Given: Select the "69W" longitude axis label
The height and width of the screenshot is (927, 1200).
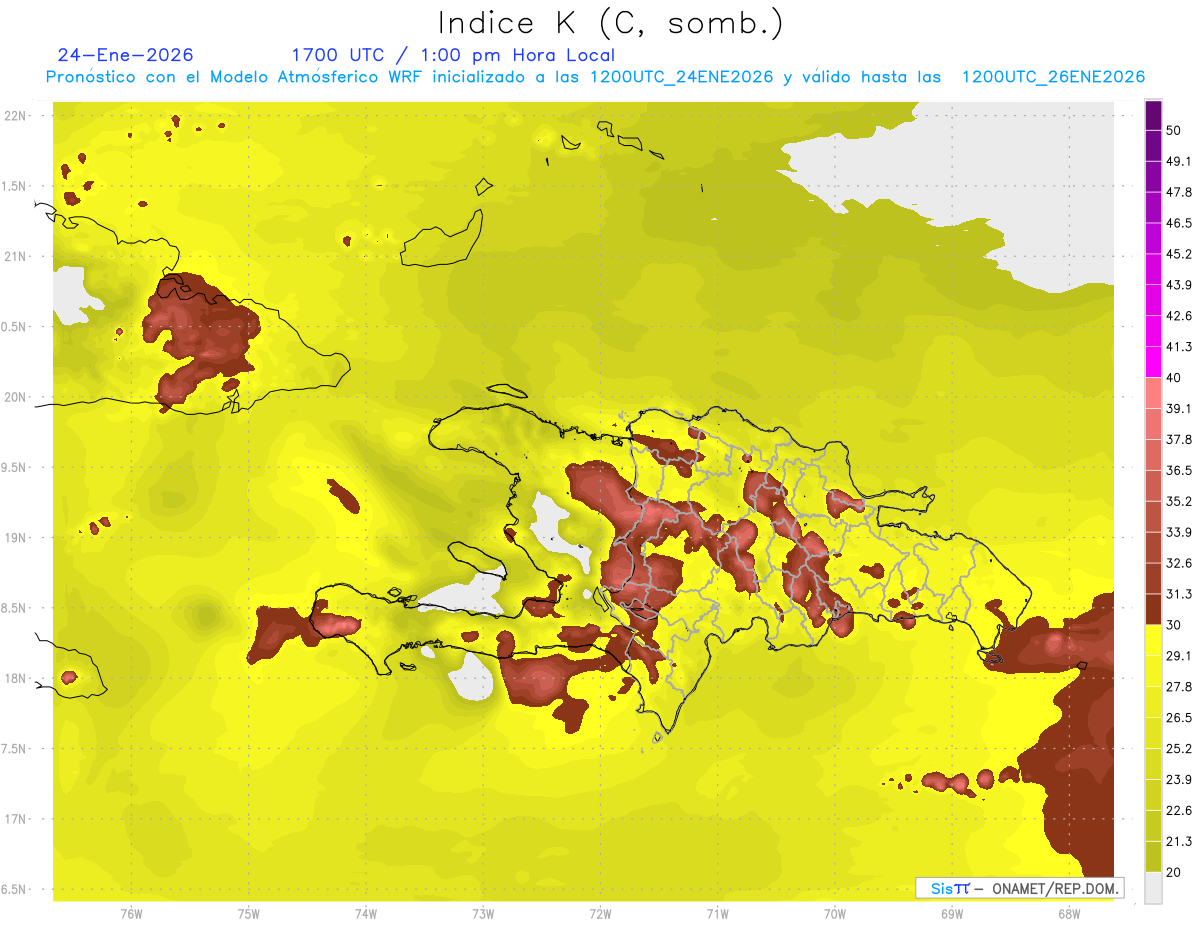Looking at the screenshot, I should pos(952,914).
